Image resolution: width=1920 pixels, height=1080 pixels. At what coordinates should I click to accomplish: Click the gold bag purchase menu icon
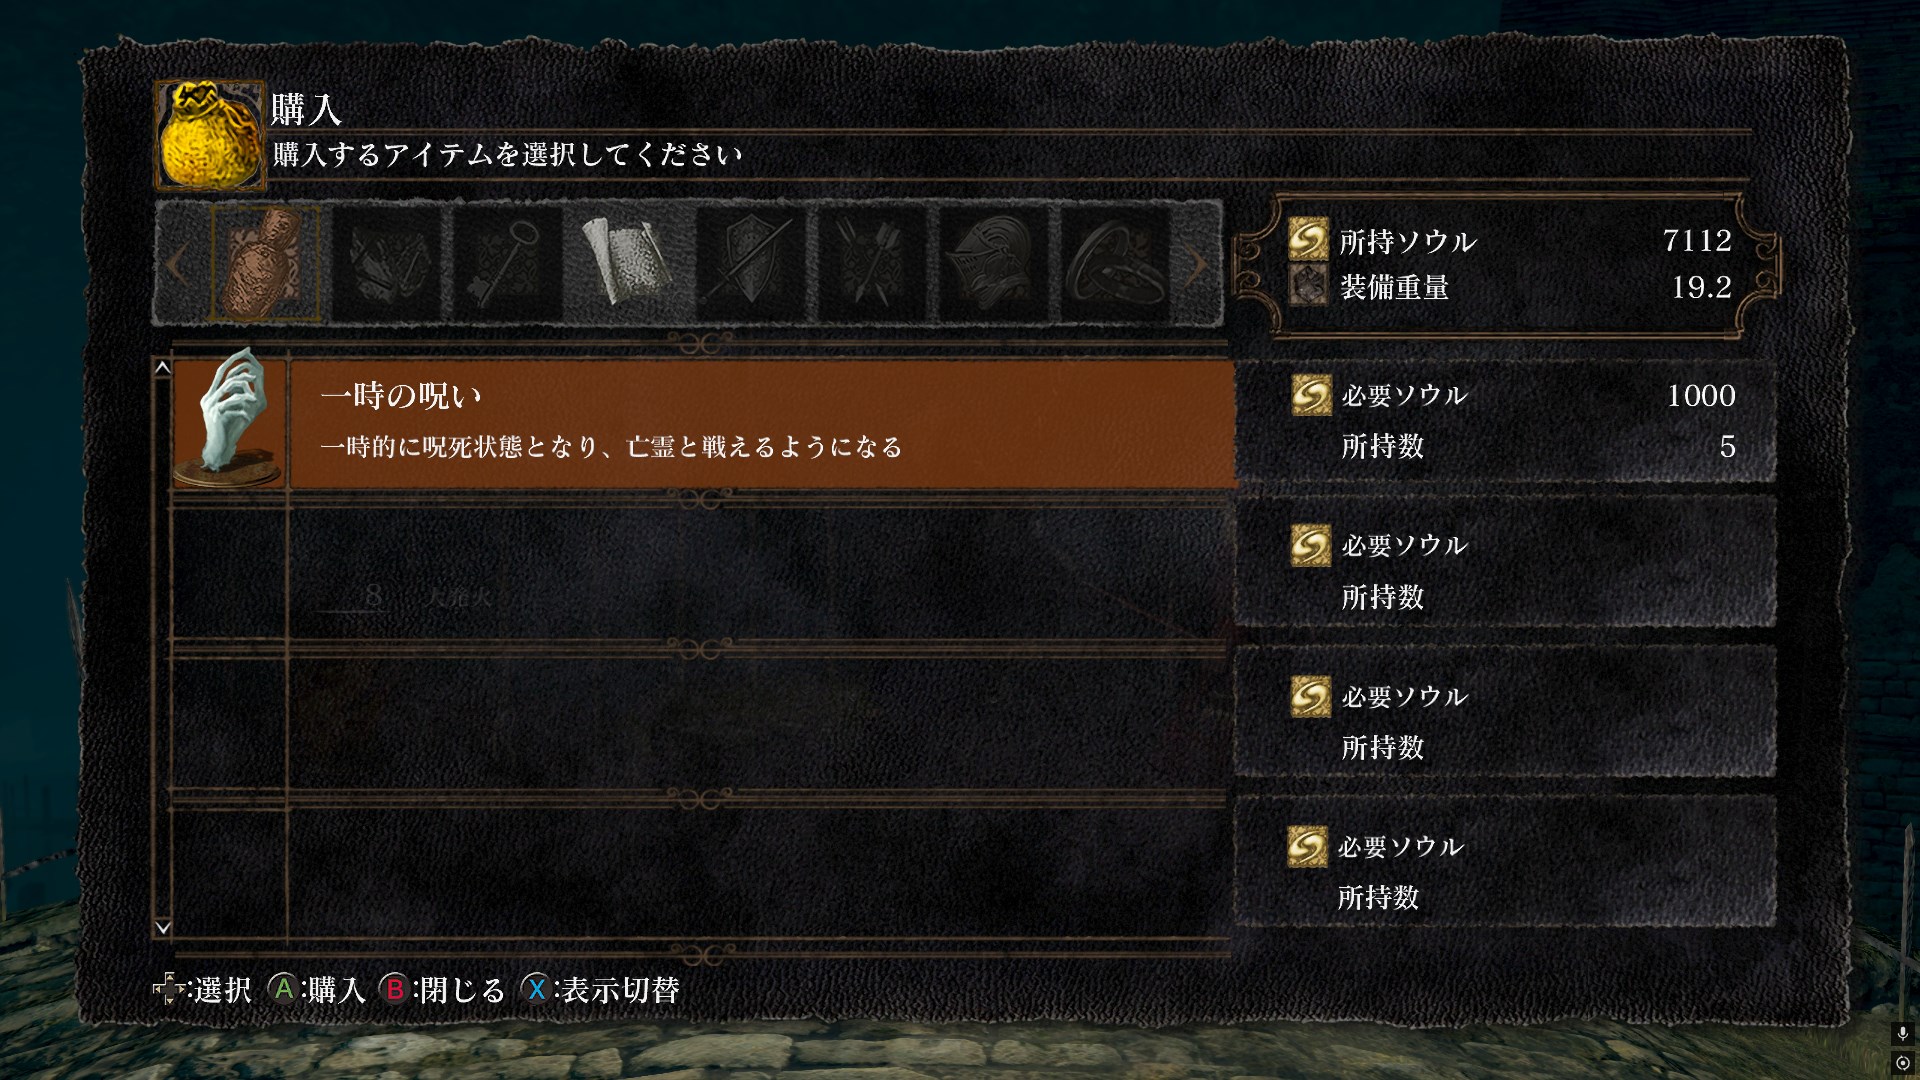210,135
